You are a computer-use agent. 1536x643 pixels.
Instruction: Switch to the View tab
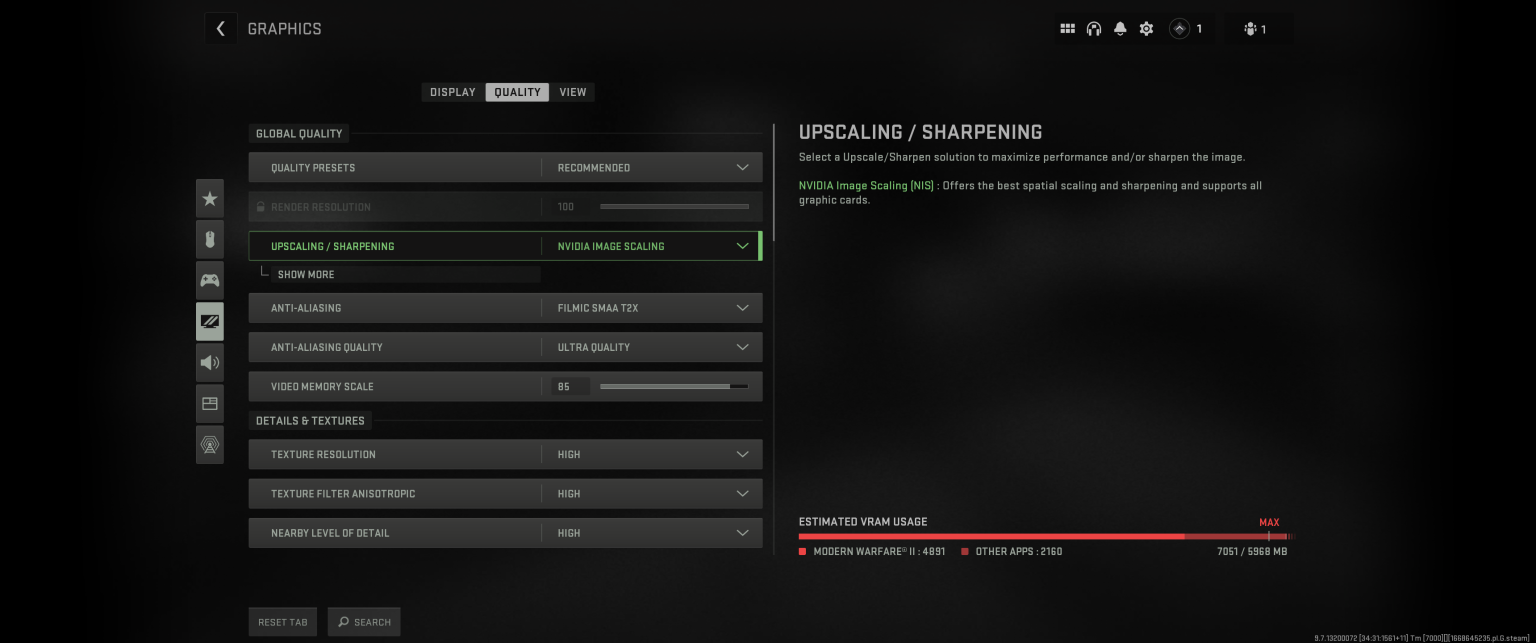572,91
